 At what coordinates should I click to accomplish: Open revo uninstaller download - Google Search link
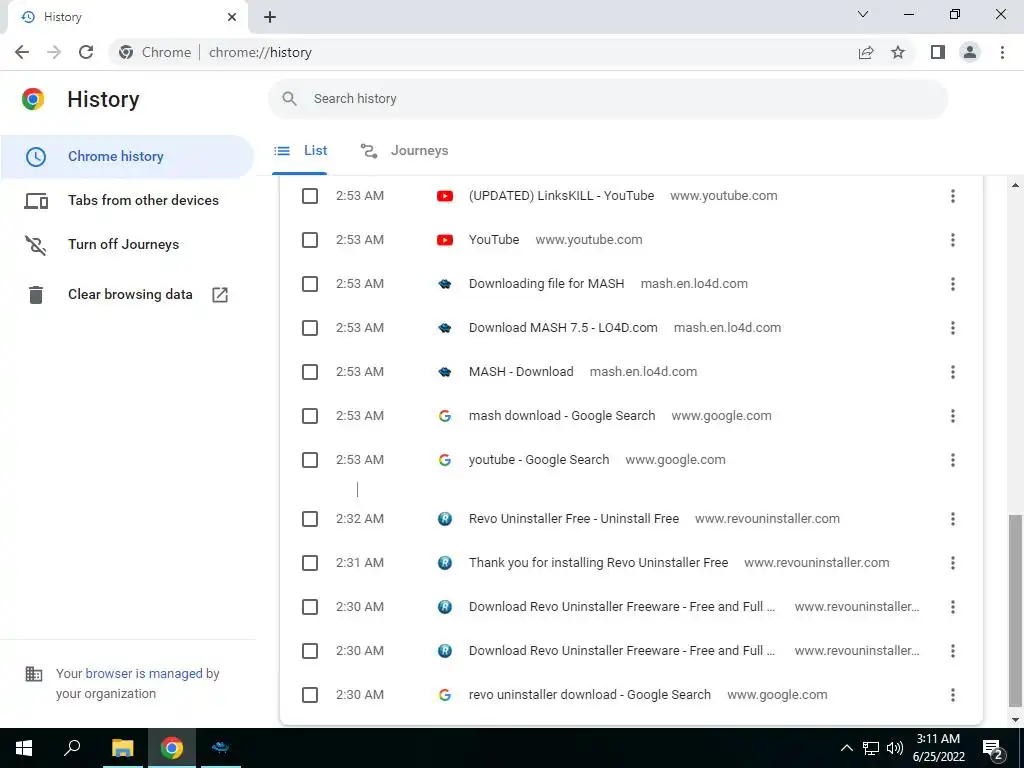[590, 695]
